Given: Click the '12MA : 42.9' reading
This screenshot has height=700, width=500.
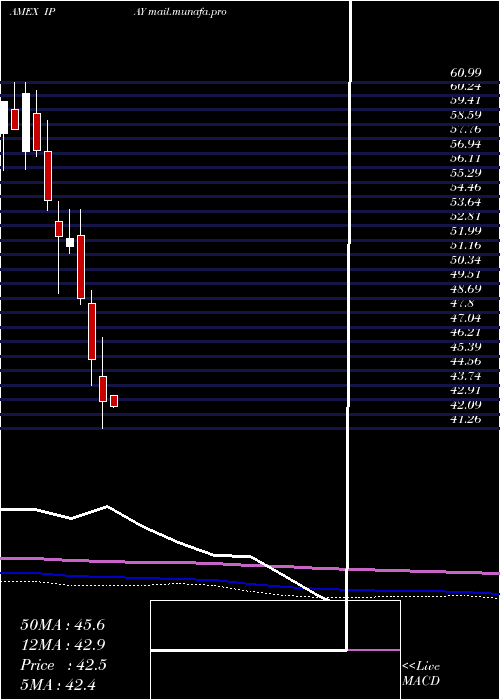Looking at the screenshot, I should point(62,645).
